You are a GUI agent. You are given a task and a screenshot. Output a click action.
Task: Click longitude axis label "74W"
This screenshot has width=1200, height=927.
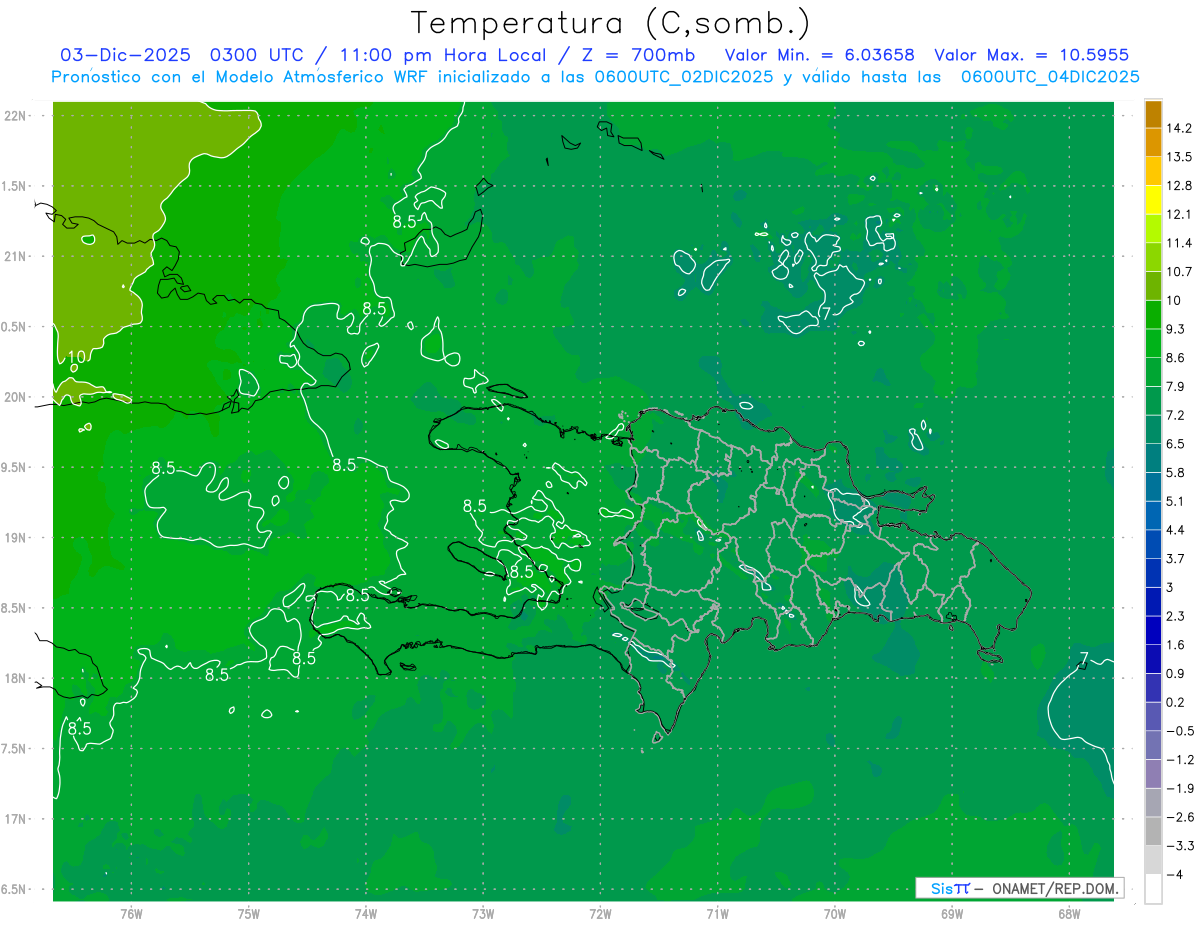pos(366,914)
